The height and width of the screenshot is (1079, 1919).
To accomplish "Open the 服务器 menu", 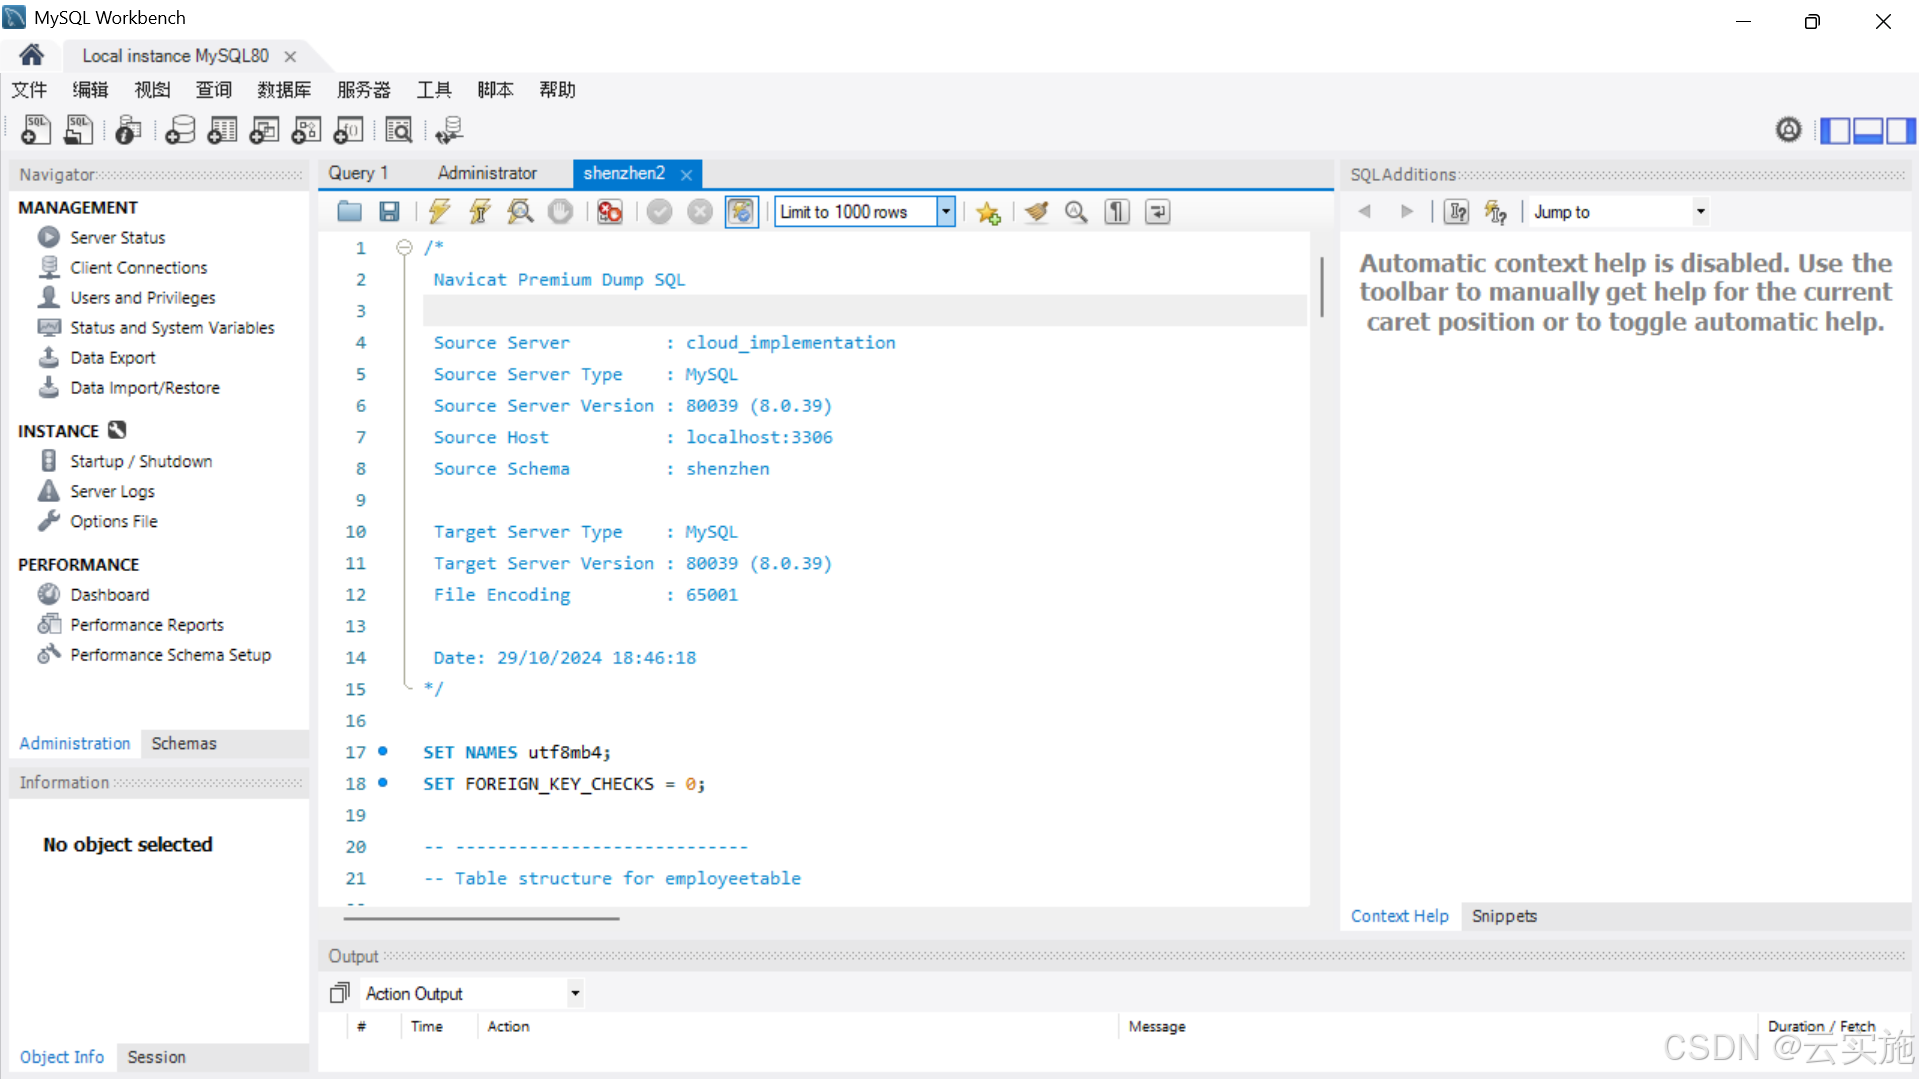I will pyautogui.click(x=364, y=90).
